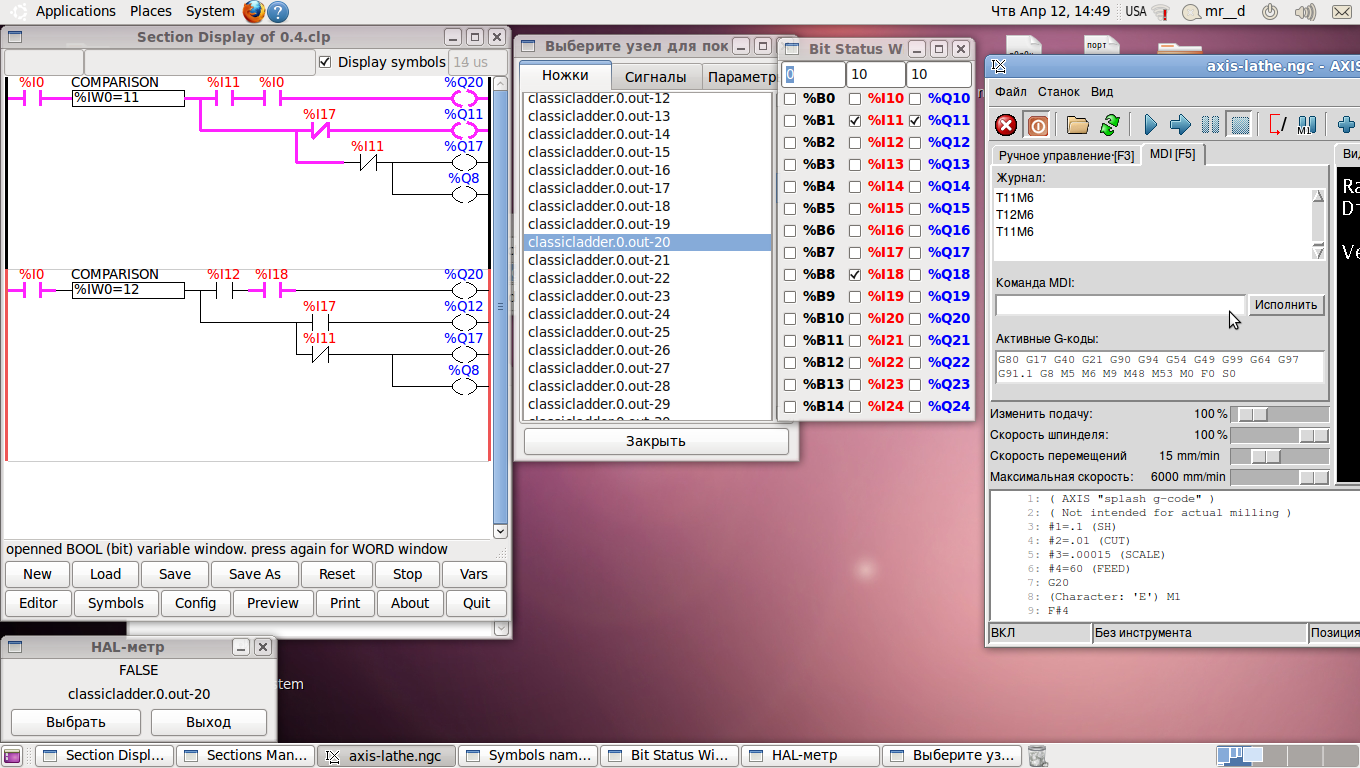Screen dimensions: 1360x768
Task: Run the program with blue play icon
Action: (x=1150, y=125)
